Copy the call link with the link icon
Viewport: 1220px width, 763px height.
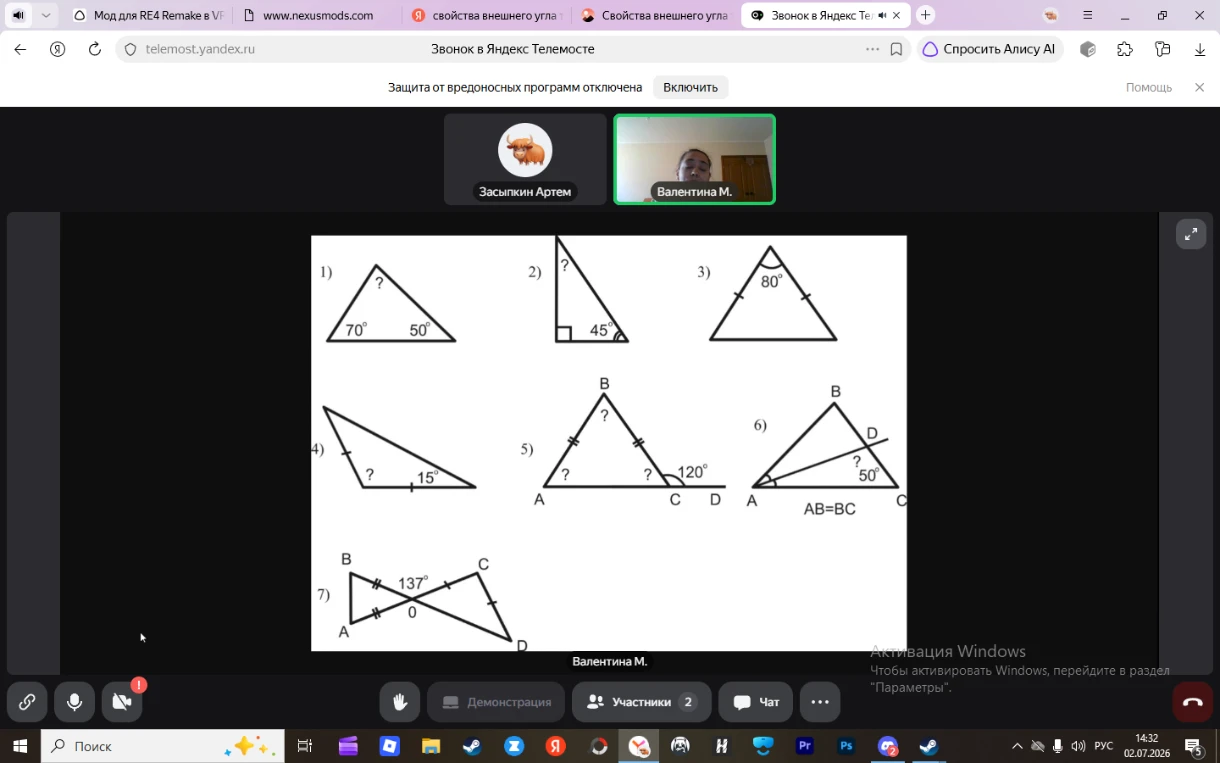(x=27, y=702)
